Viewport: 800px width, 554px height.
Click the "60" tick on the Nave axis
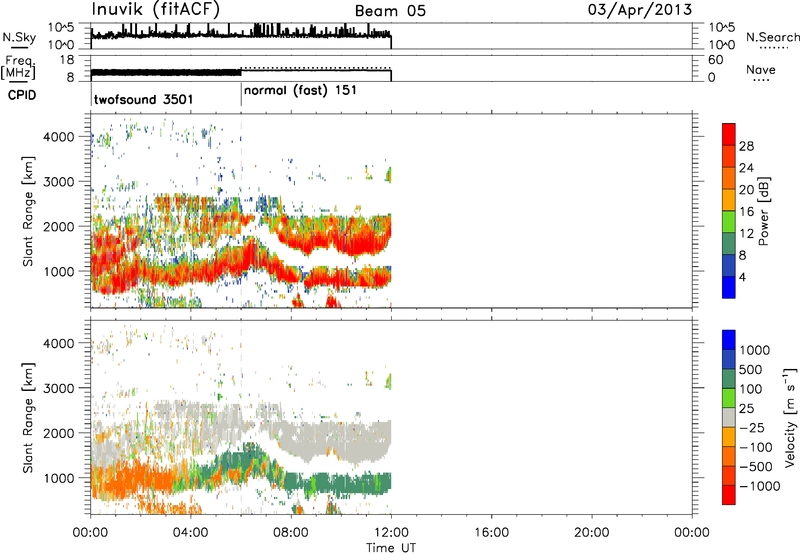pyautogui.click(x=715, y=60)
